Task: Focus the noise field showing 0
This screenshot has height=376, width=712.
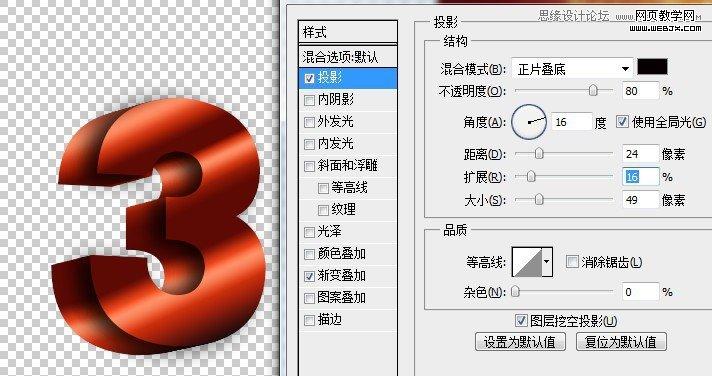Action: tap(640, 292)
